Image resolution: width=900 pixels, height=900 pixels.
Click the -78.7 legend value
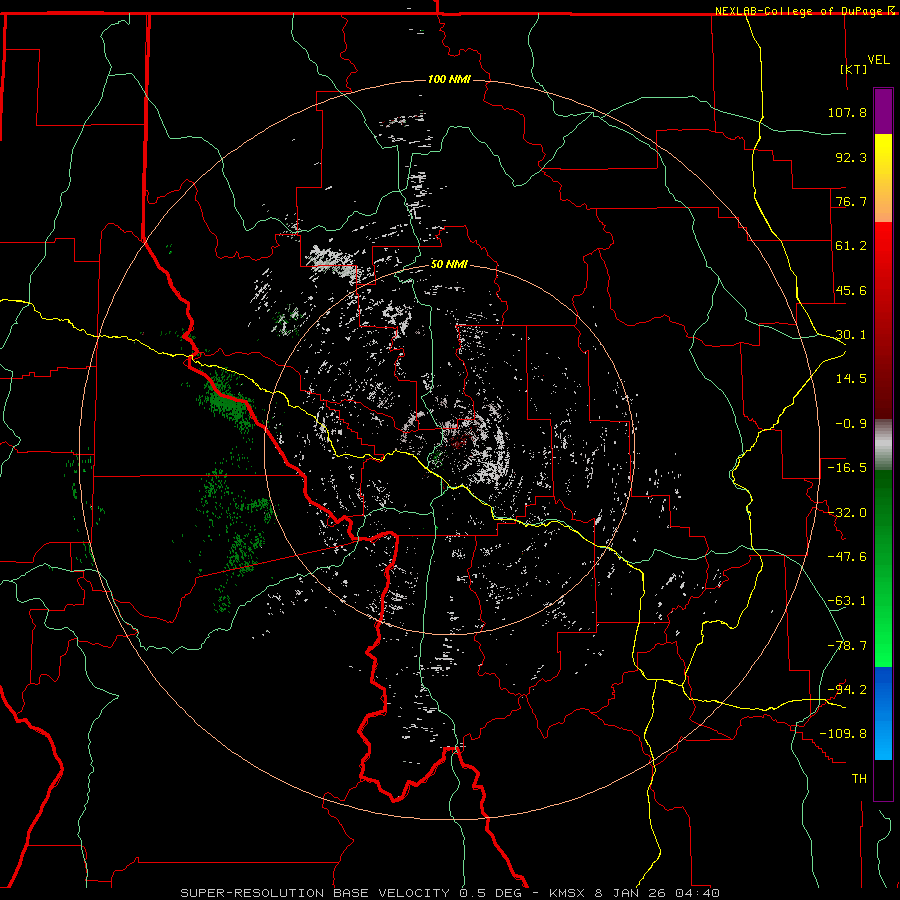(x=847, y=646)
